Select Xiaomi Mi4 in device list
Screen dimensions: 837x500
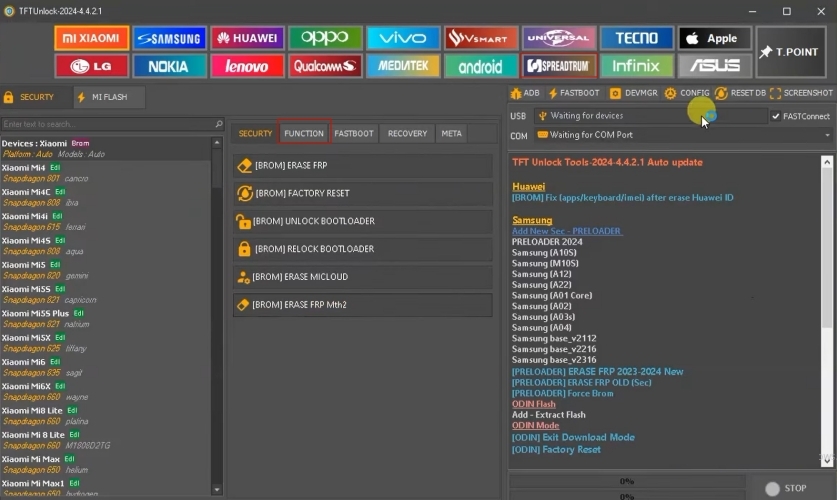click(x=106, y=173)
